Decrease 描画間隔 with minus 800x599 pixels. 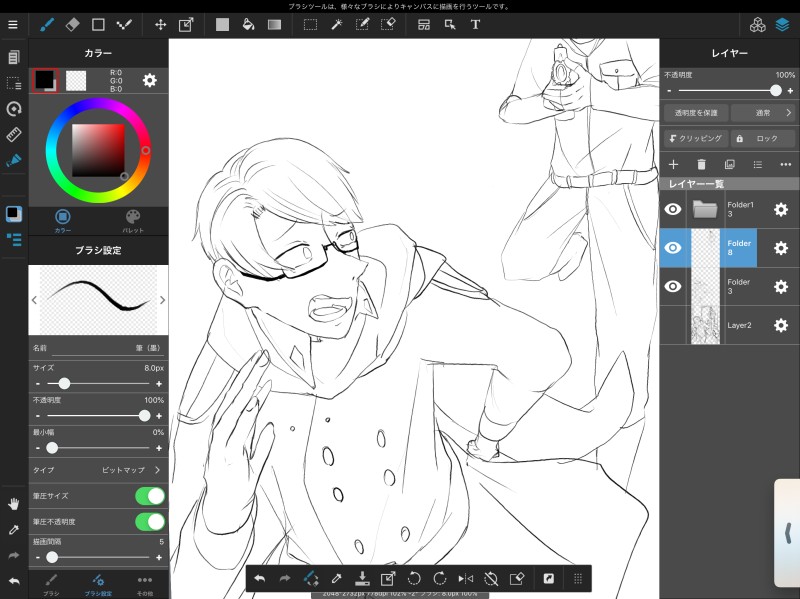coord(38,558)
